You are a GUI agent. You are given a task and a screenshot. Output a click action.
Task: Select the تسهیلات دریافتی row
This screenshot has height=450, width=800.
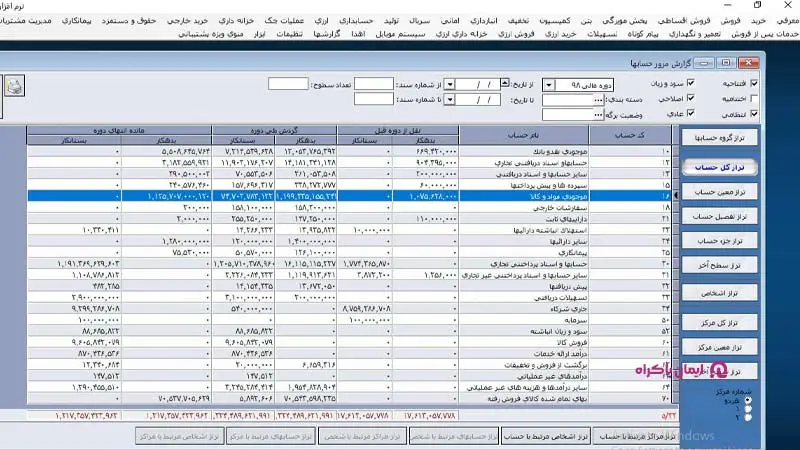[349, 297]
